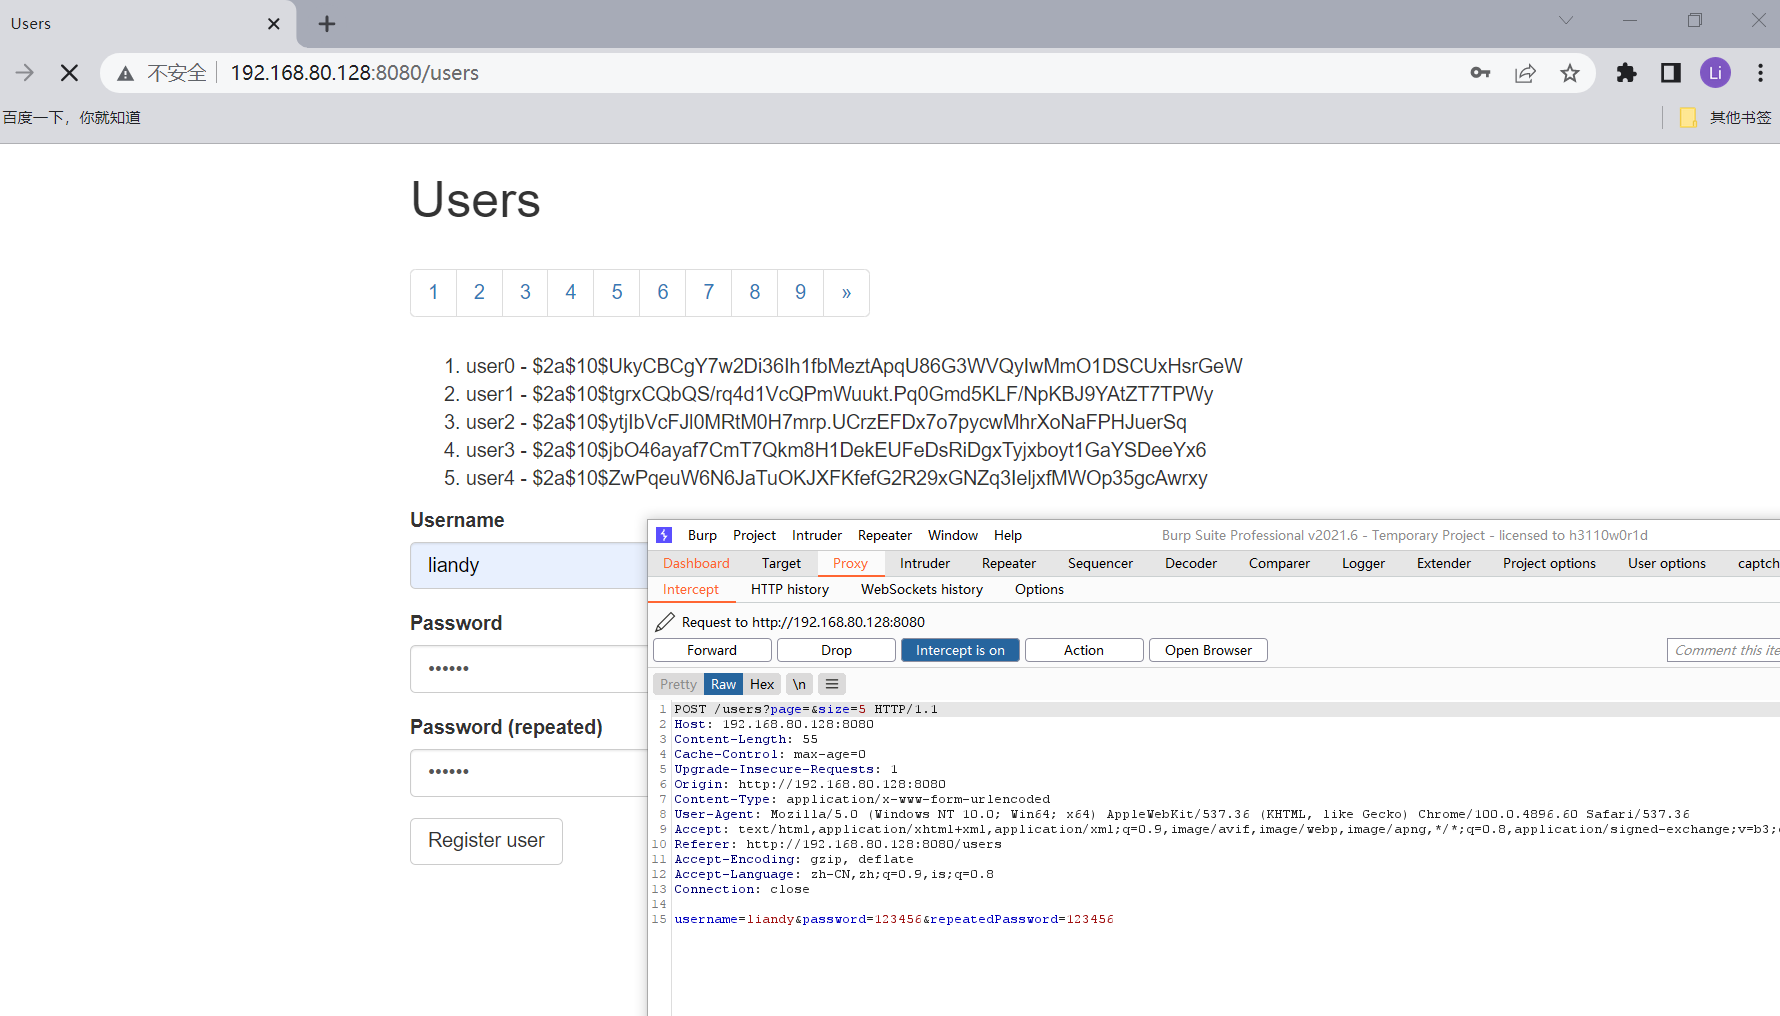Screen dimensions: 1780x1016
Task: Open the WebSockets history sub-tab
Action: pos(922,589)
